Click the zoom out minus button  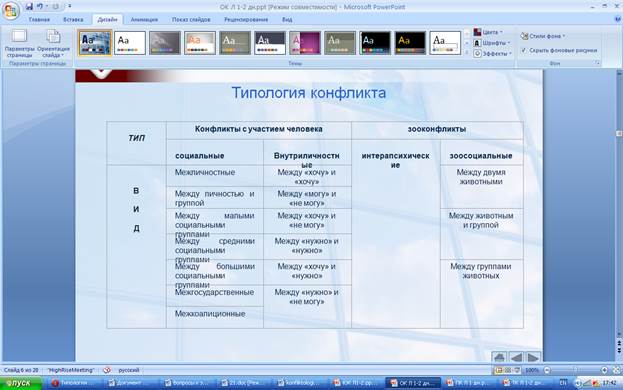(x=547, y=370)
